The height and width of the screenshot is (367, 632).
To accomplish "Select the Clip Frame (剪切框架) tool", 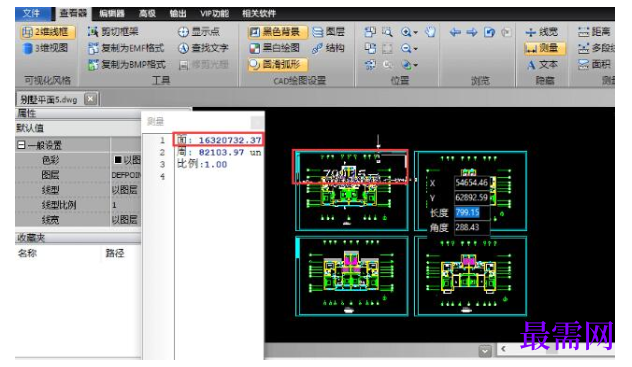I will coord(113,31).
